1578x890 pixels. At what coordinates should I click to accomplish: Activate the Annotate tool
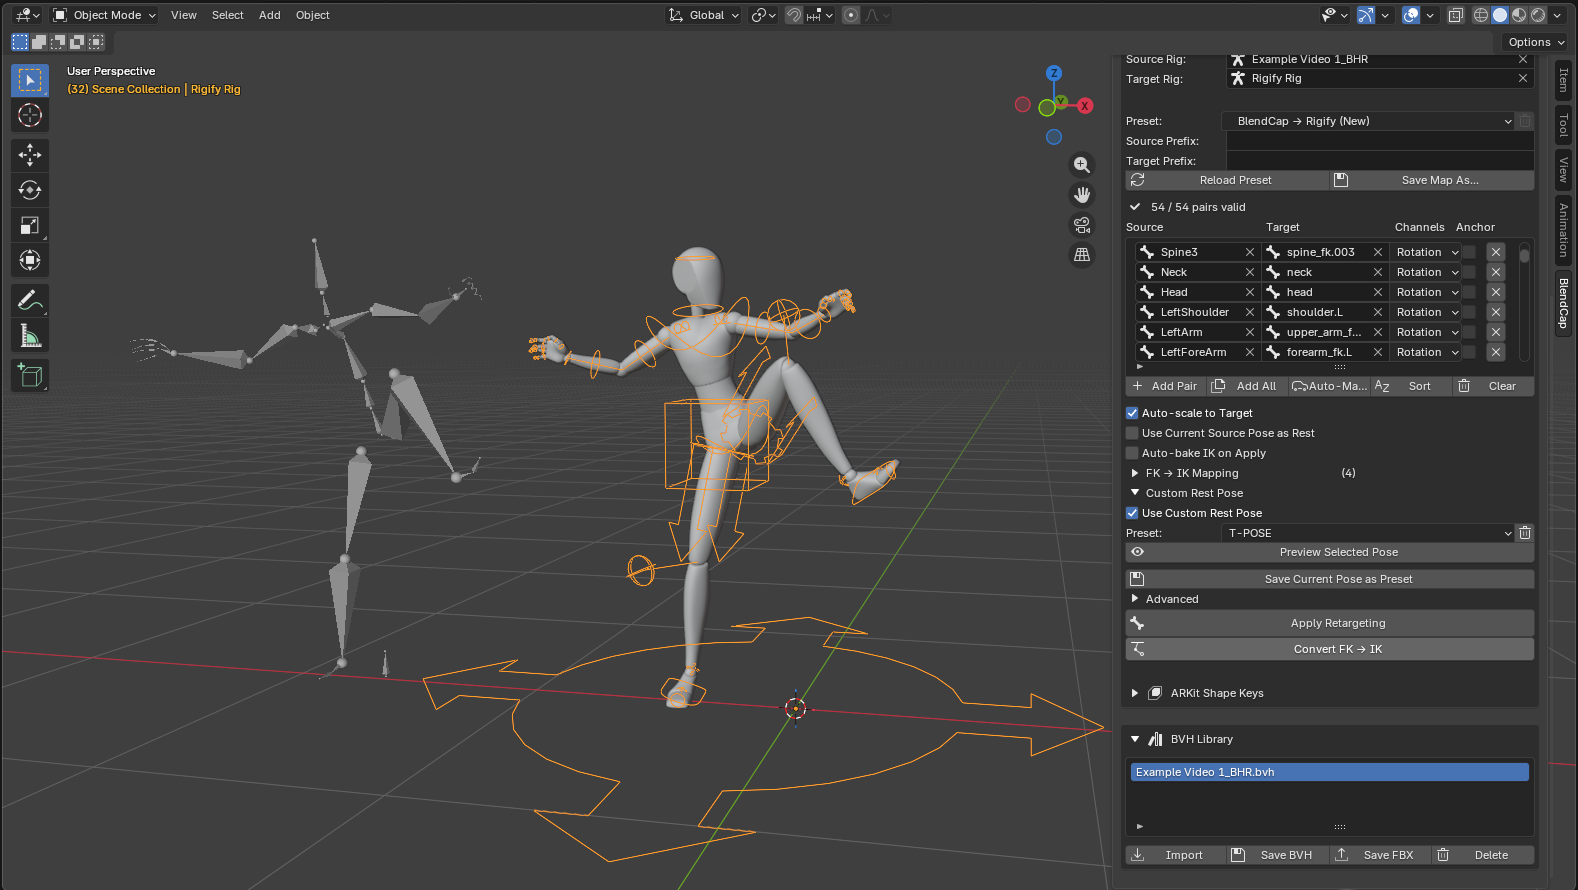click(x=30, y=300)
